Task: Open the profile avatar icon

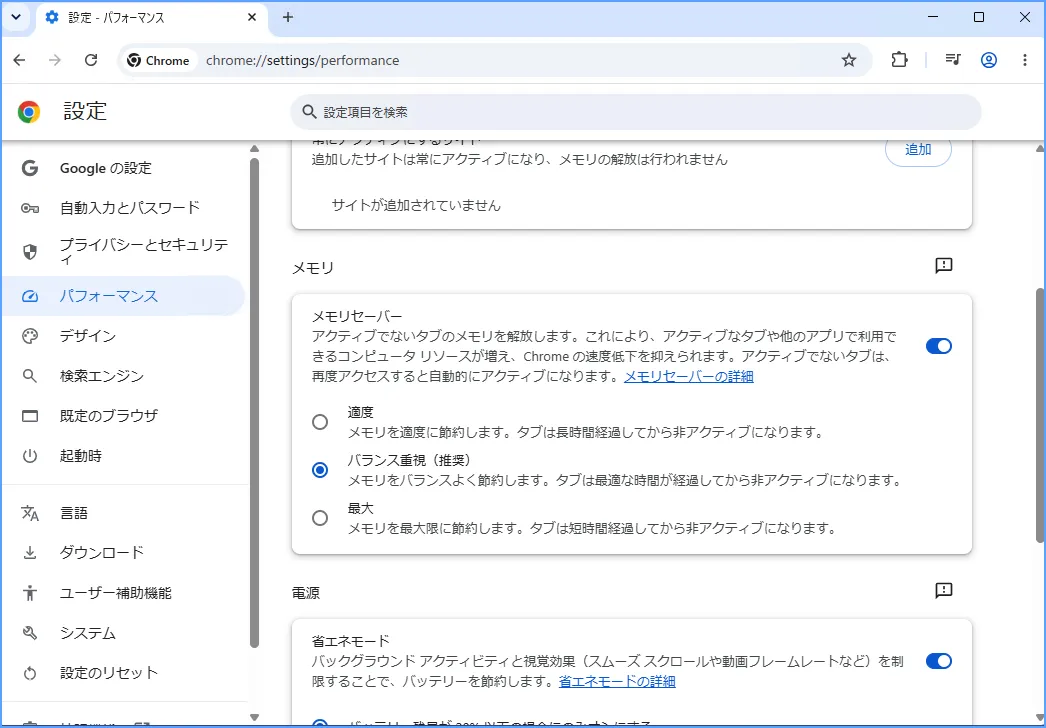Action: point(989,60)
